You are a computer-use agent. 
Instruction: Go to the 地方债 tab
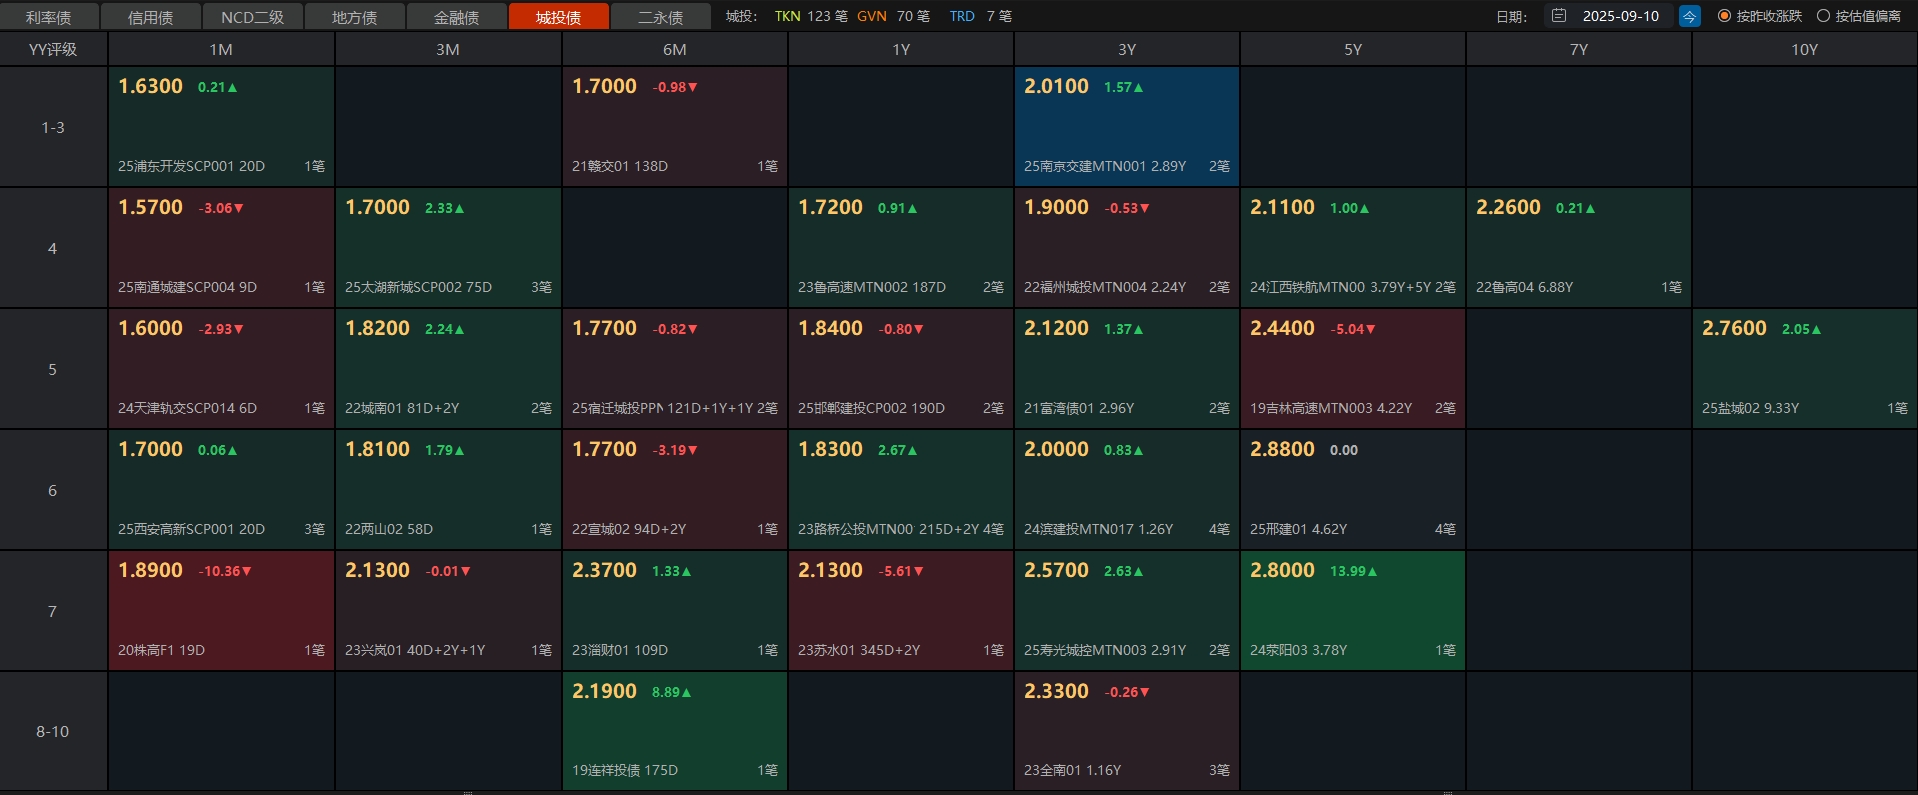pos(354,17)
